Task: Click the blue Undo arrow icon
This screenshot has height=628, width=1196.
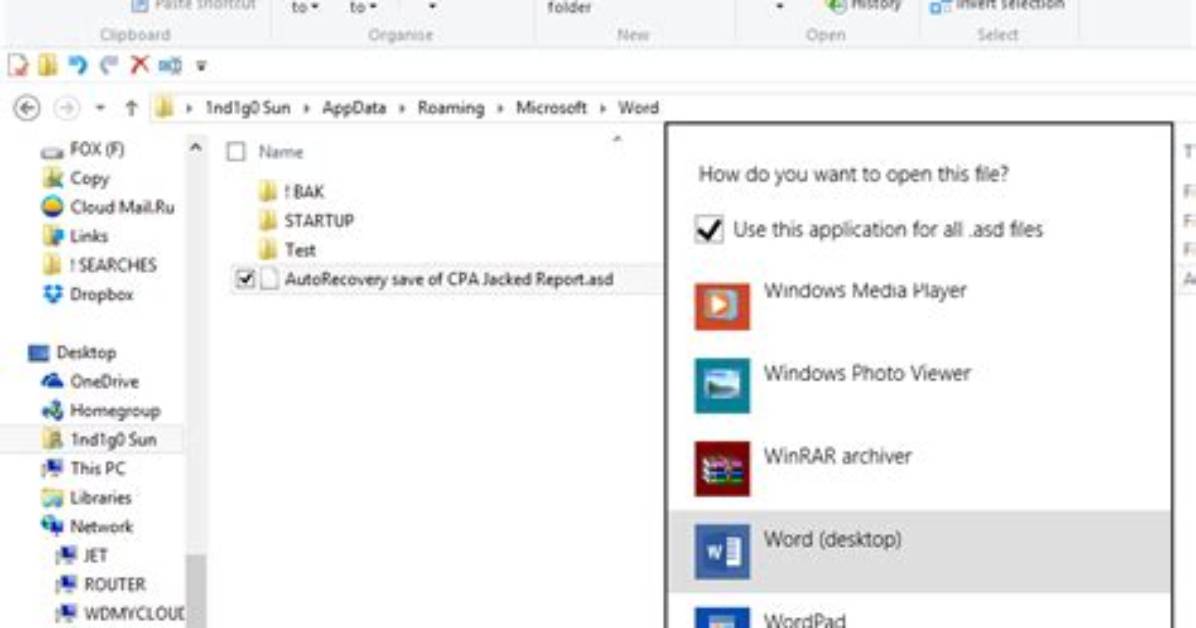Action: click(77, 66)
